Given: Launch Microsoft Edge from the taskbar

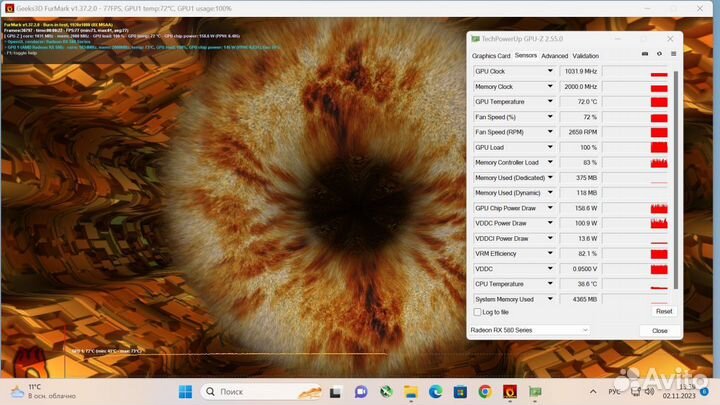Looking at the screenshot, I should point(435,391).
